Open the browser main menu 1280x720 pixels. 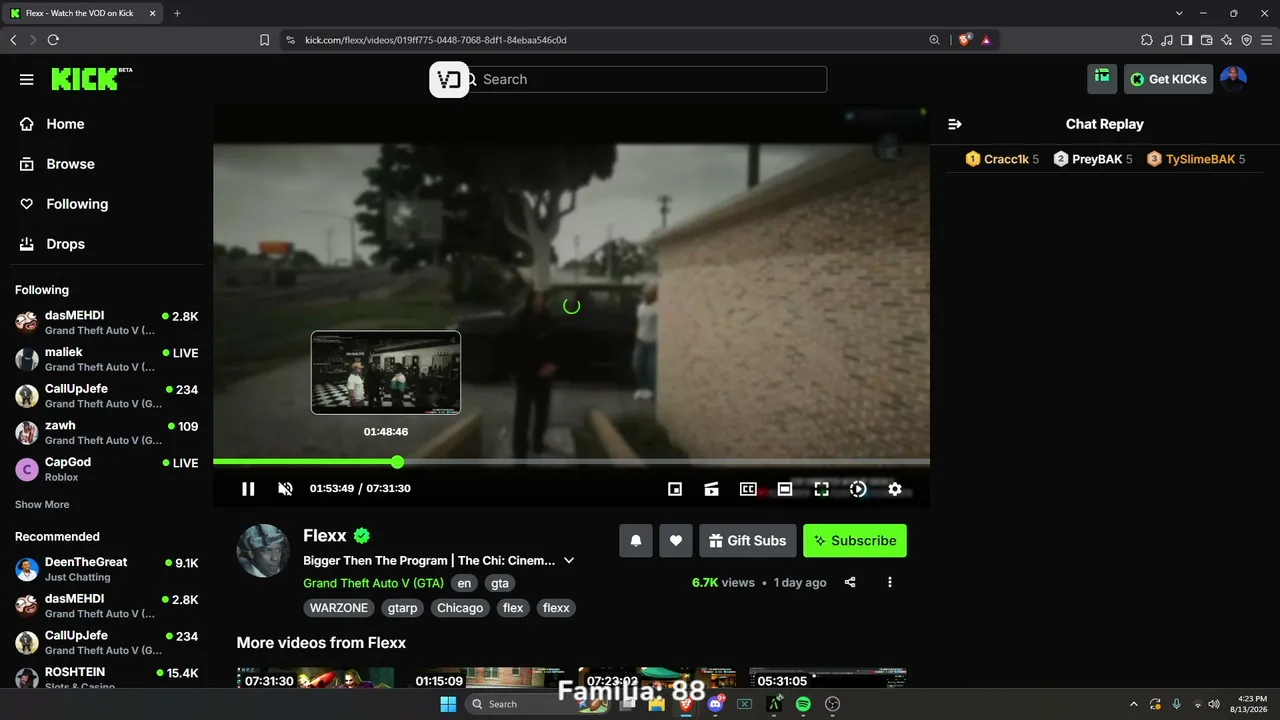click(x=1266, y=40)
